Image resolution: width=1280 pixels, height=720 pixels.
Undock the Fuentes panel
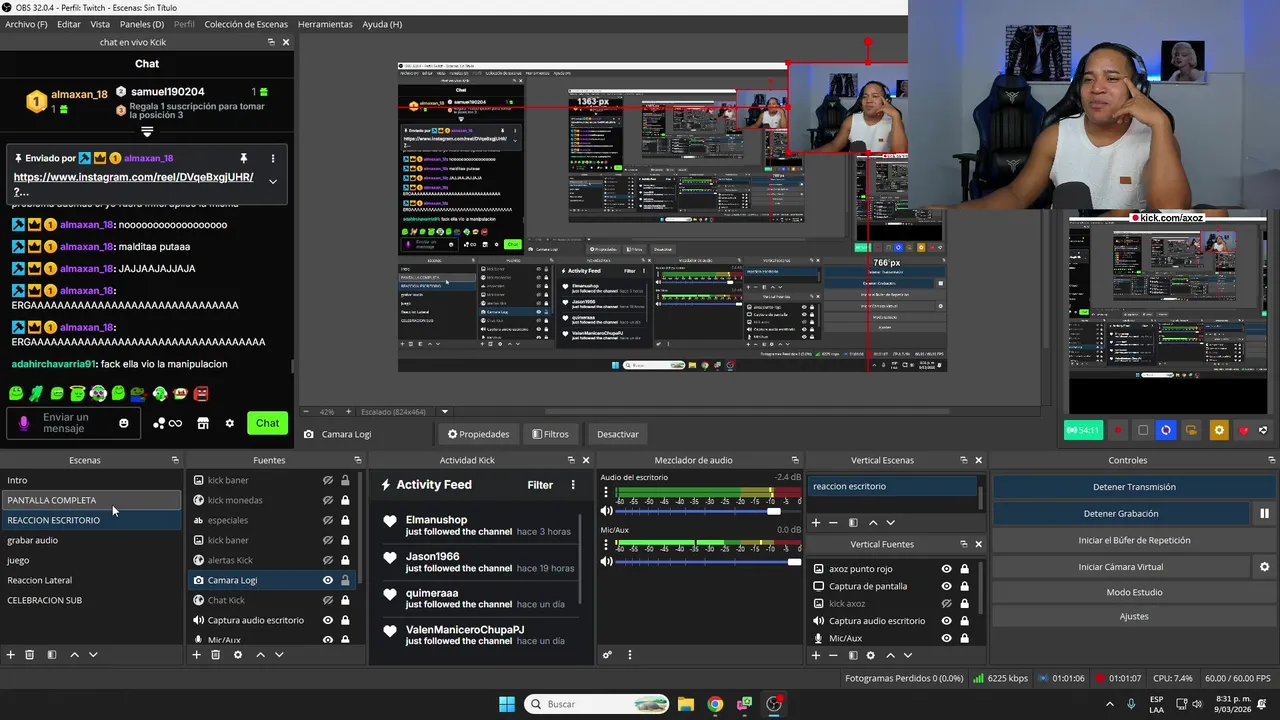click(359, 460)
